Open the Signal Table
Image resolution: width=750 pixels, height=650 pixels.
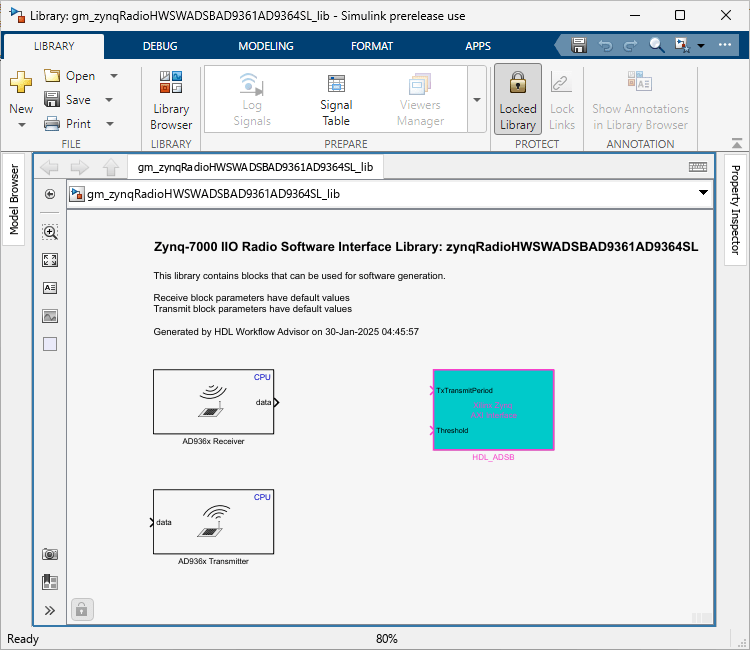click(x=336, y=100)
